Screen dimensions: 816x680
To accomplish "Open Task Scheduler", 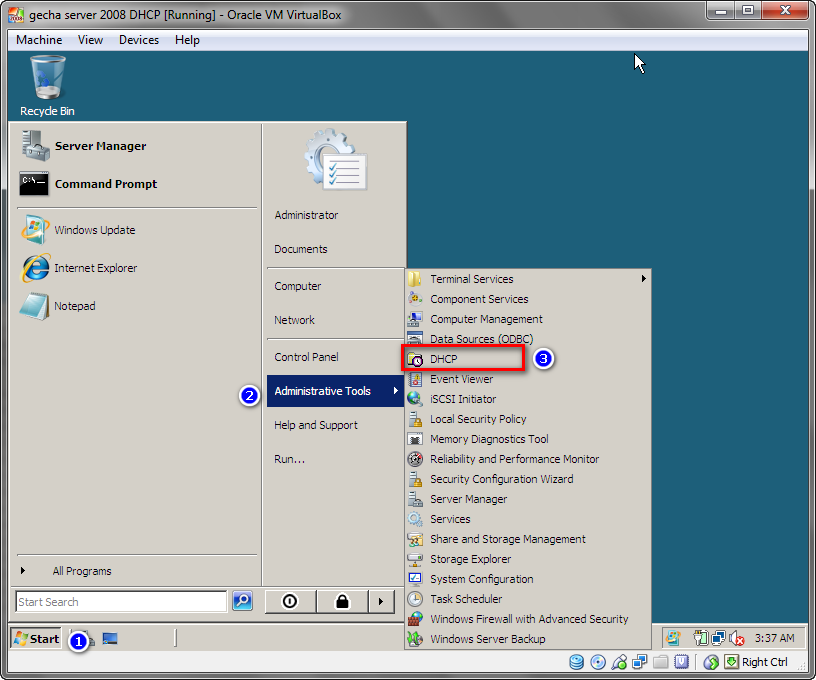I will coord(528,599).
